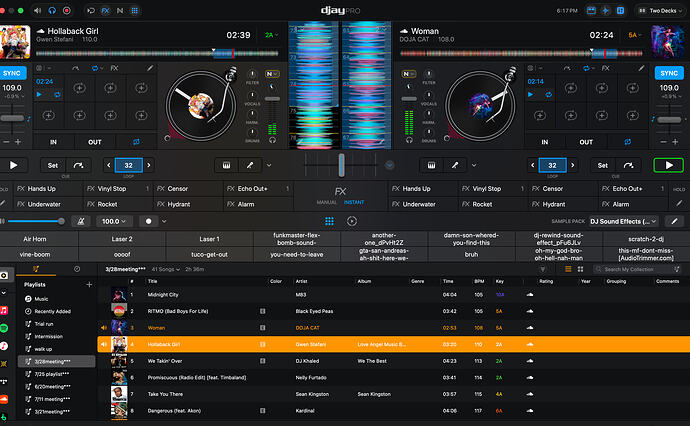Toggle SYNC on the right deck

coord(669,73)
